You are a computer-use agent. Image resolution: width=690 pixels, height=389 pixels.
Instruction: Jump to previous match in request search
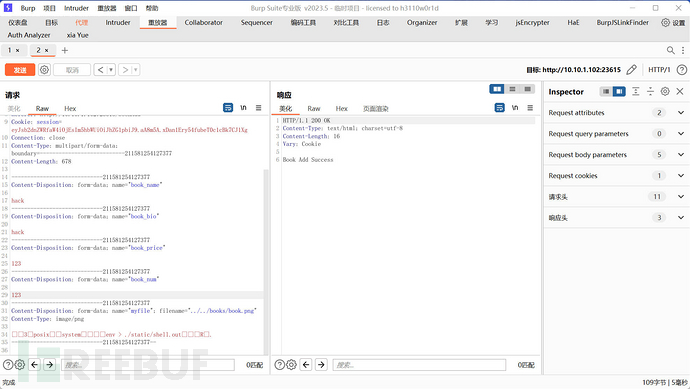click(35, 364)
